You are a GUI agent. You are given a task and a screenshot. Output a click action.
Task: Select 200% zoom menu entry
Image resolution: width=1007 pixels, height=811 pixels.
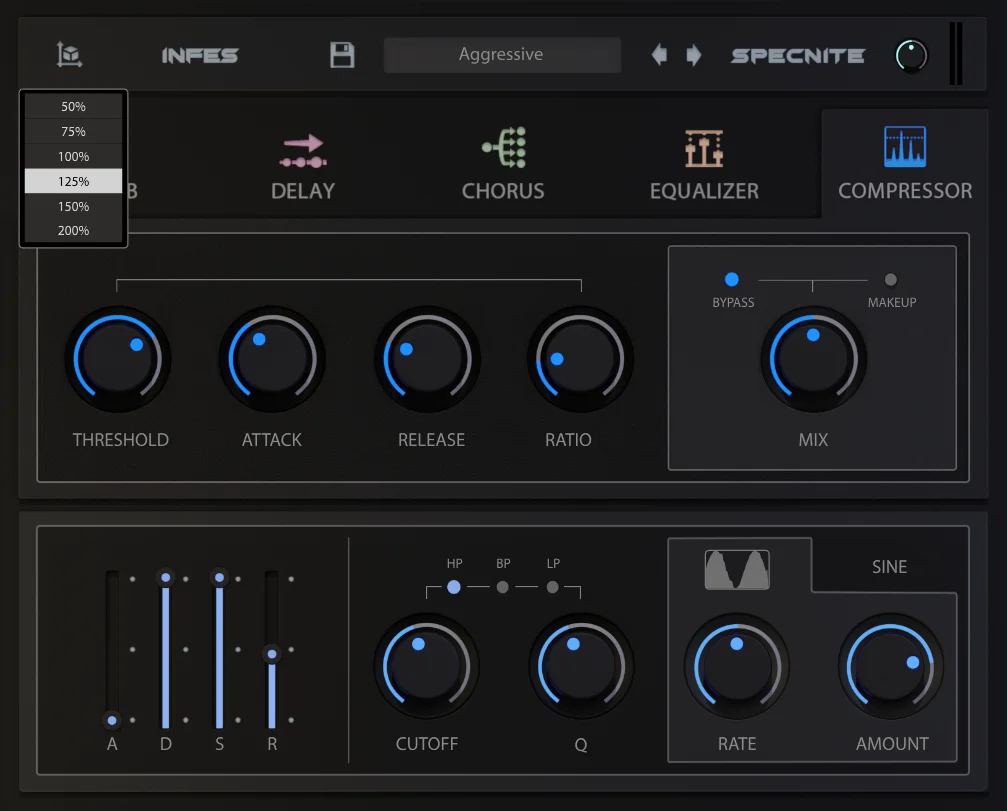(x=73, y=231)
